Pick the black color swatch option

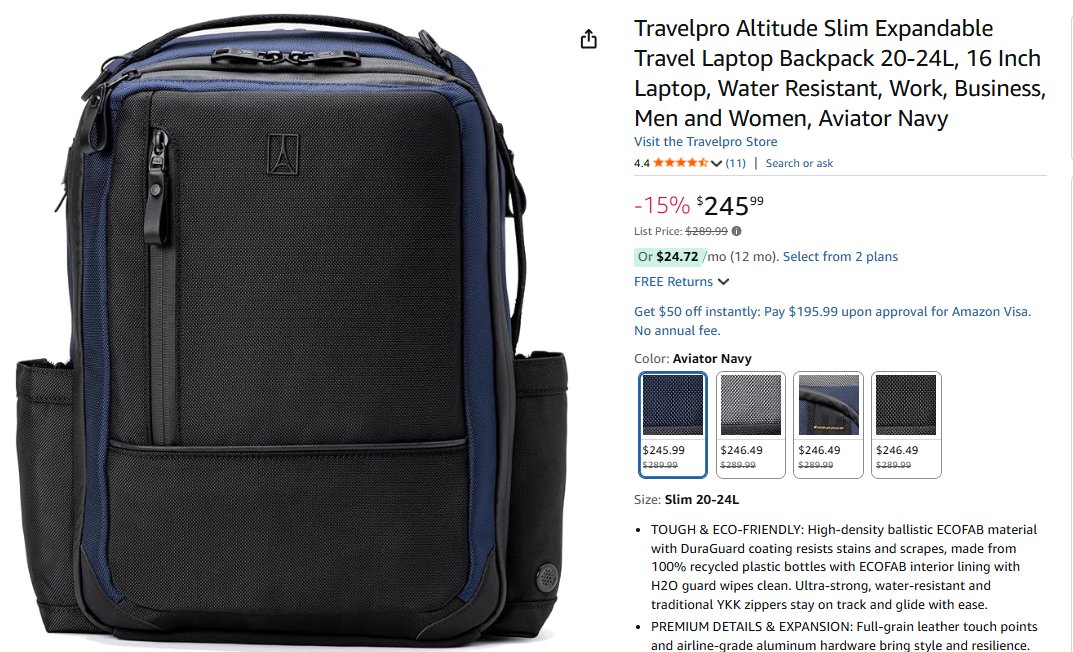tap(906, 424)
